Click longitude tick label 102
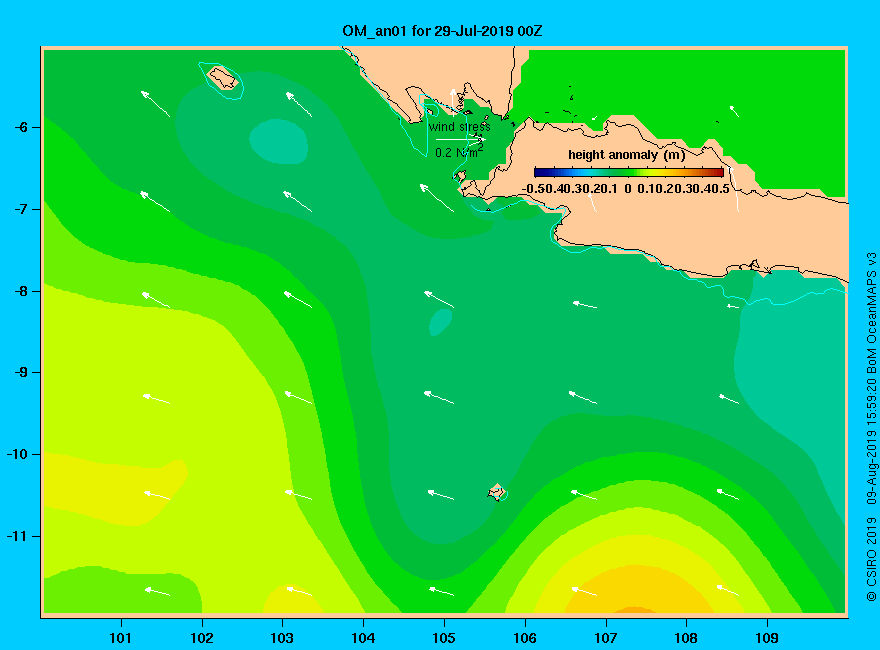Image resolution: width=880 pixels, height=650 pixels. (201, 638)
